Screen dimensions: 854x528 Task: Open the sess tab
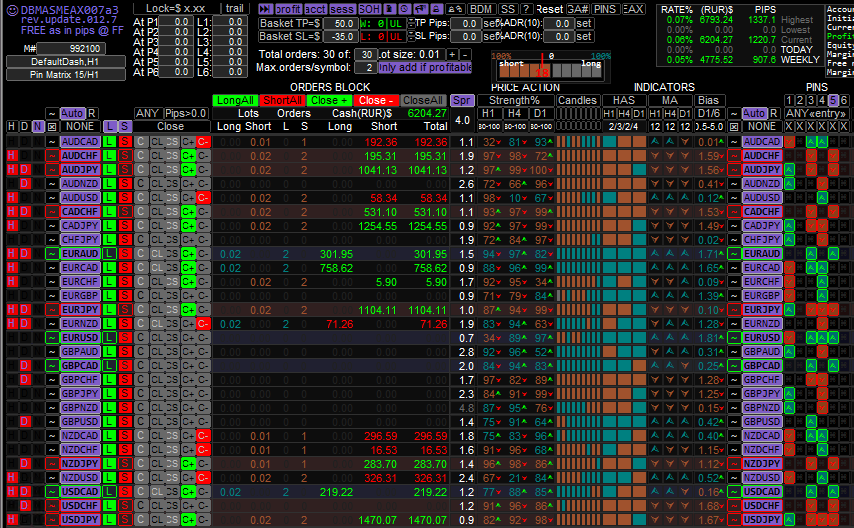(x=342, y=9)
